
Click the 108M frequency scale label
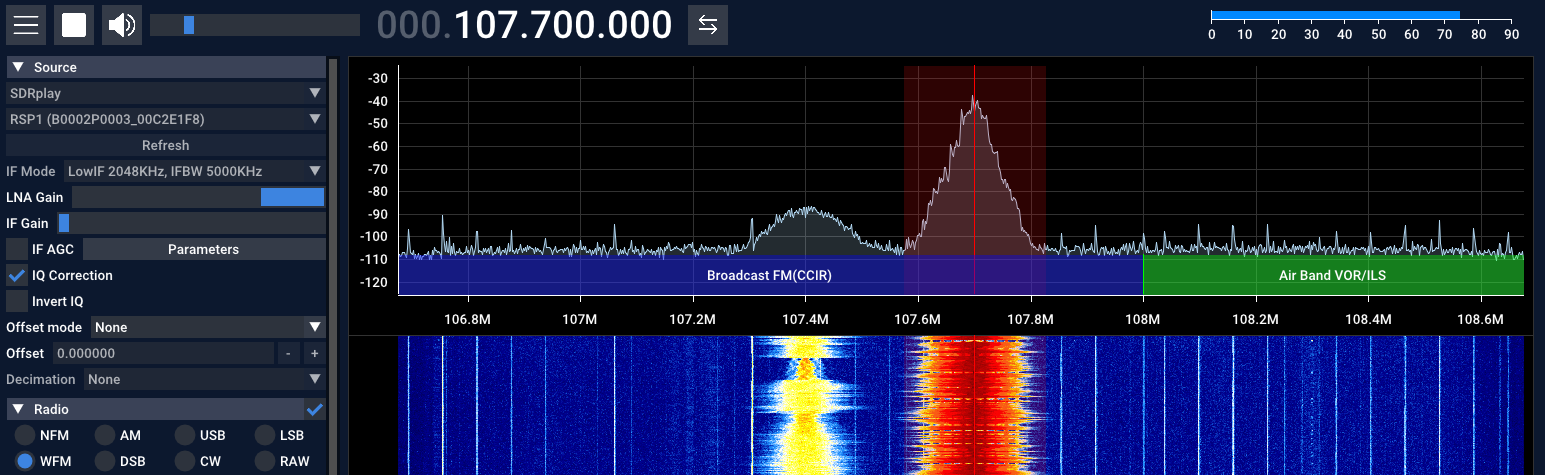[x=1143, y=319]
